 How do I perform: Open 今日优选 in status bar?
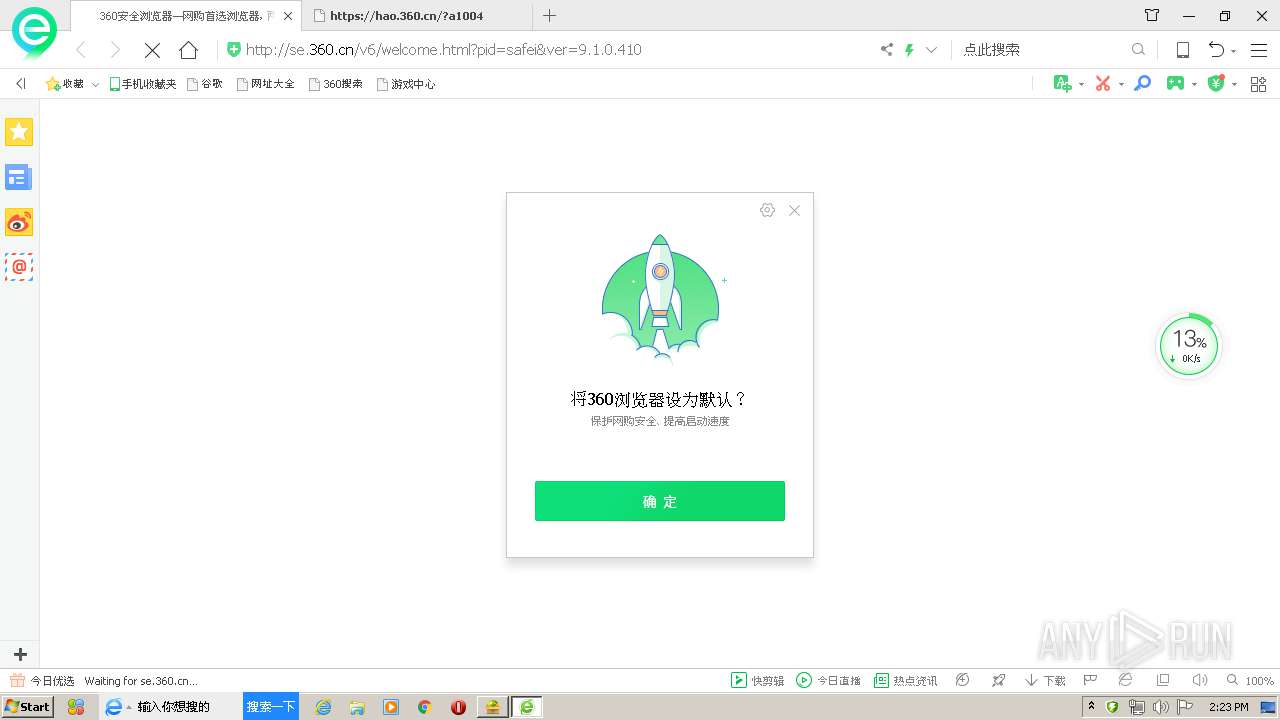[42, 680]
